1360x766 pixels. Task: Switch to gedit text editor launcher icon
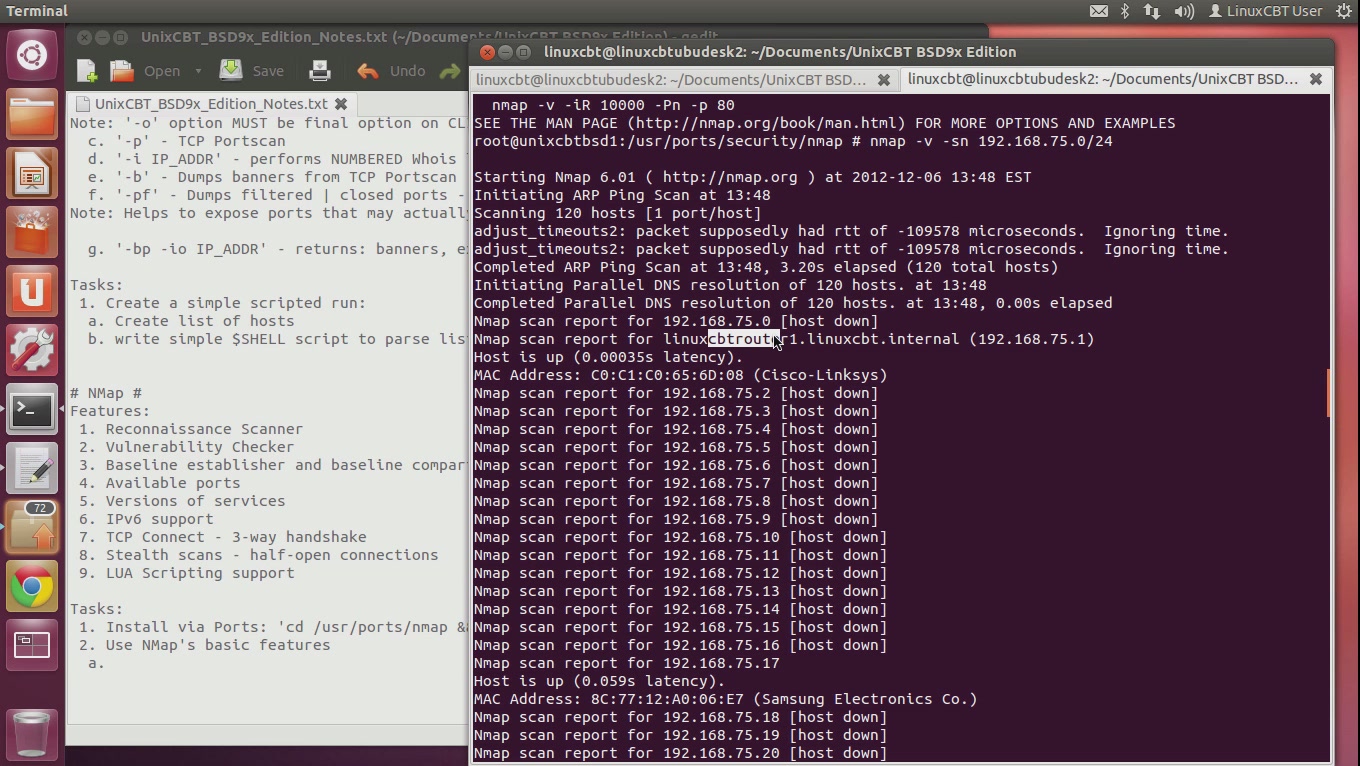click(x=32, y=468)
